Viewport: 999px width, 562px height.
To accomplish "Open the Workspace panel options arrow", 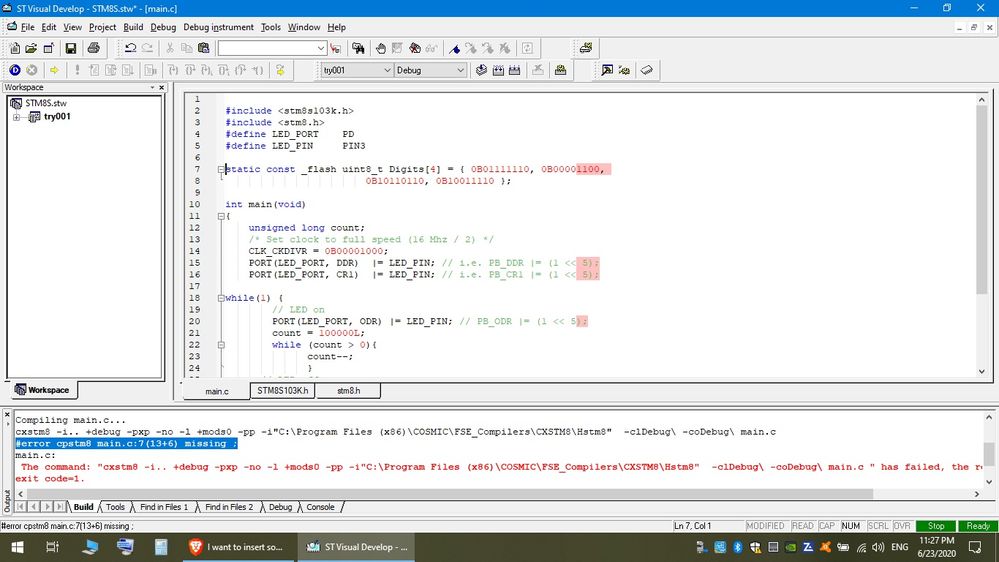I will [152, 87].
